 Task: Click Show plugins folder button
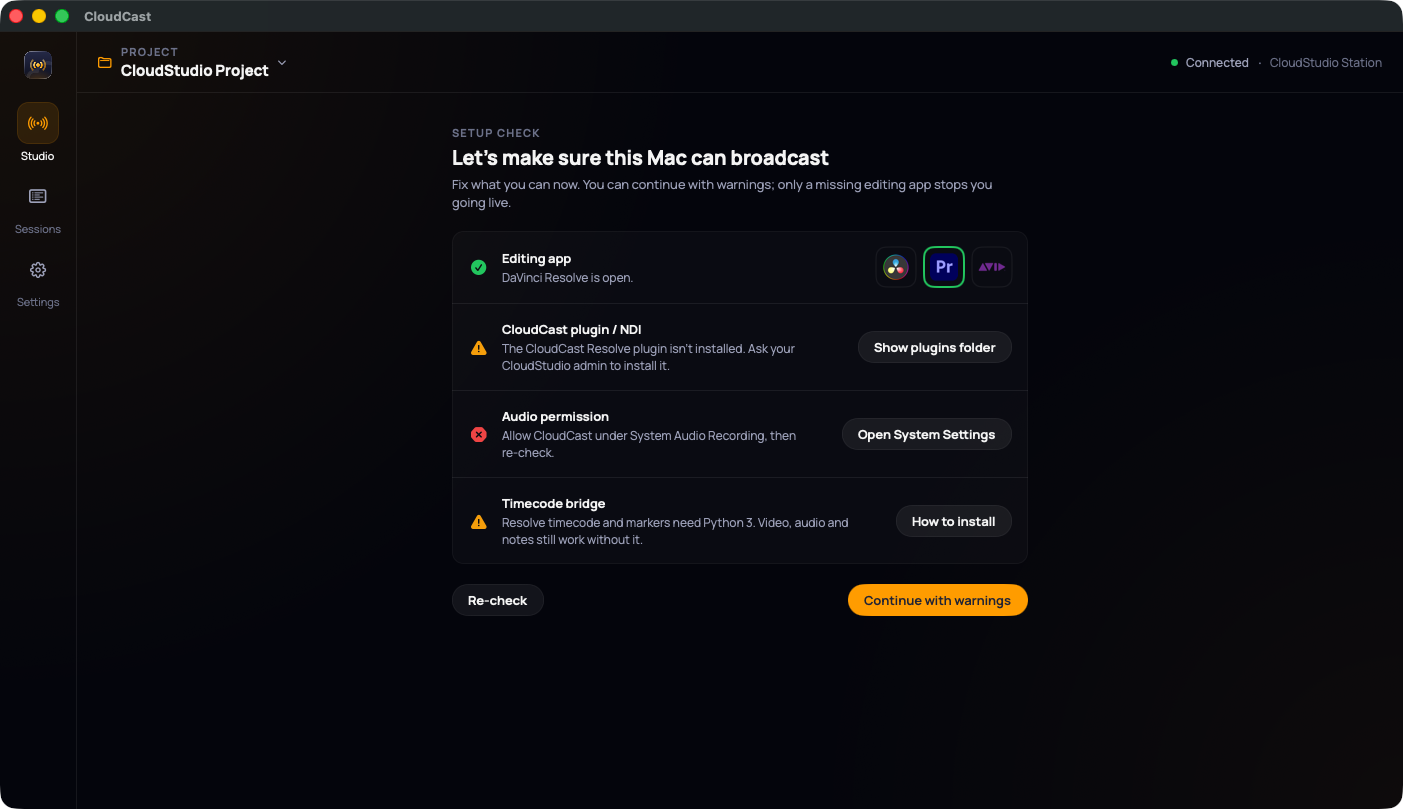(935, 348)
